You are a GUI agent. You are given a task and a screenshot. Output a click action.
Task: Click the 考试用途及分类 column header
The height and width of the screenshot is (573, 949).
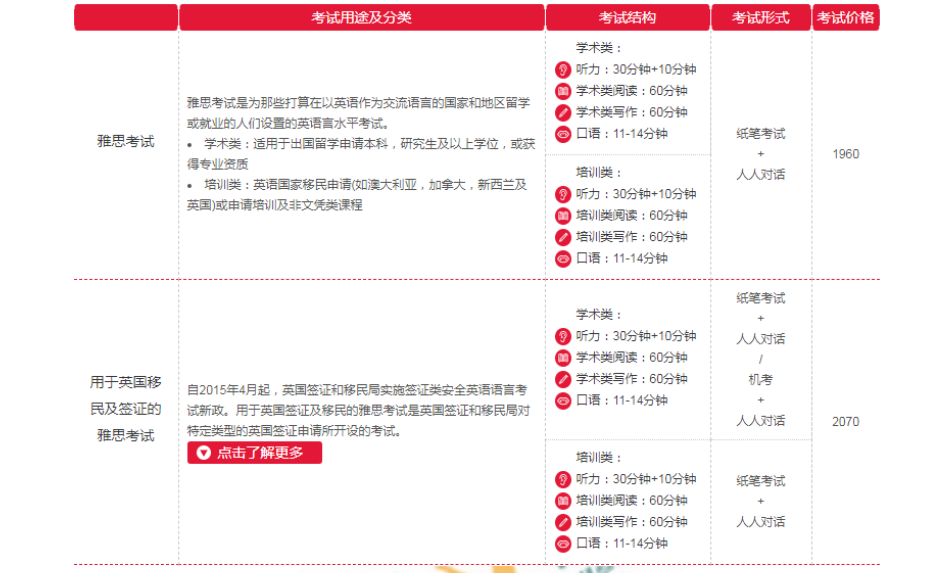(361, 17)
